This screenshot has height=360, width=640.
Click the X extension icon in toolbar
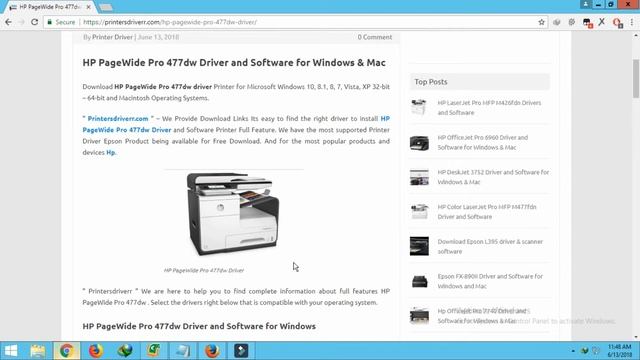pos(602,22)
